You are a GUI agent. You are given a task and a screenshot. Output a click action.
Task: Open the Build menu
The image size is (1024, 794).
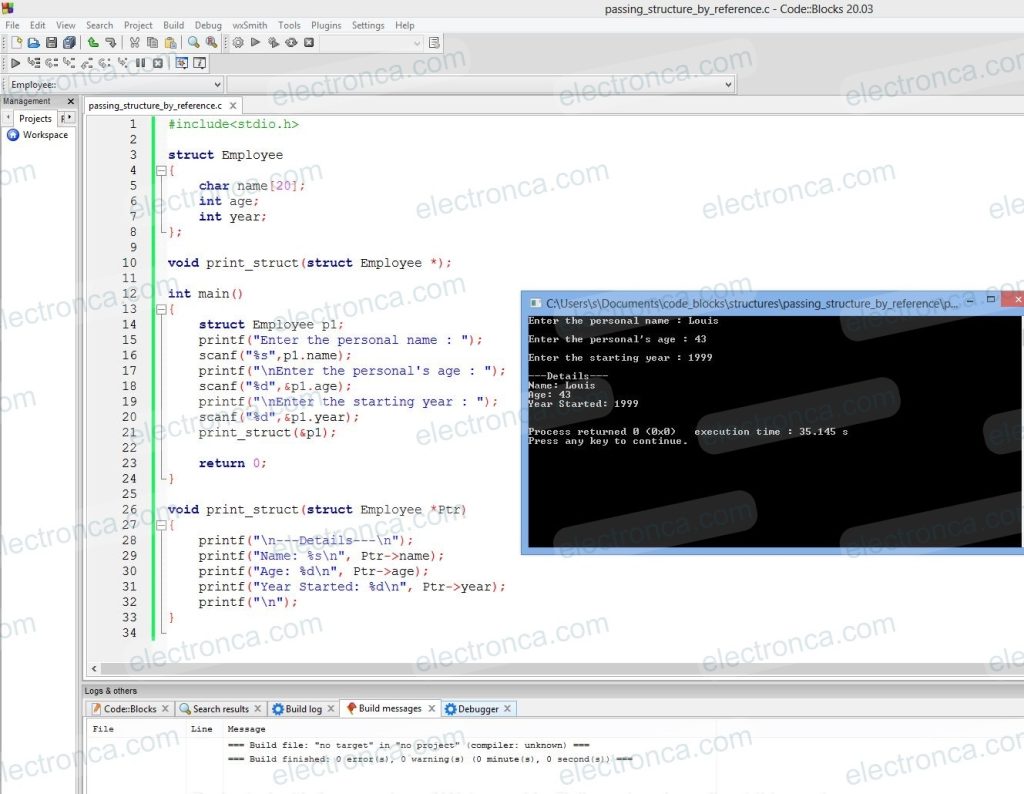[173, 25]
